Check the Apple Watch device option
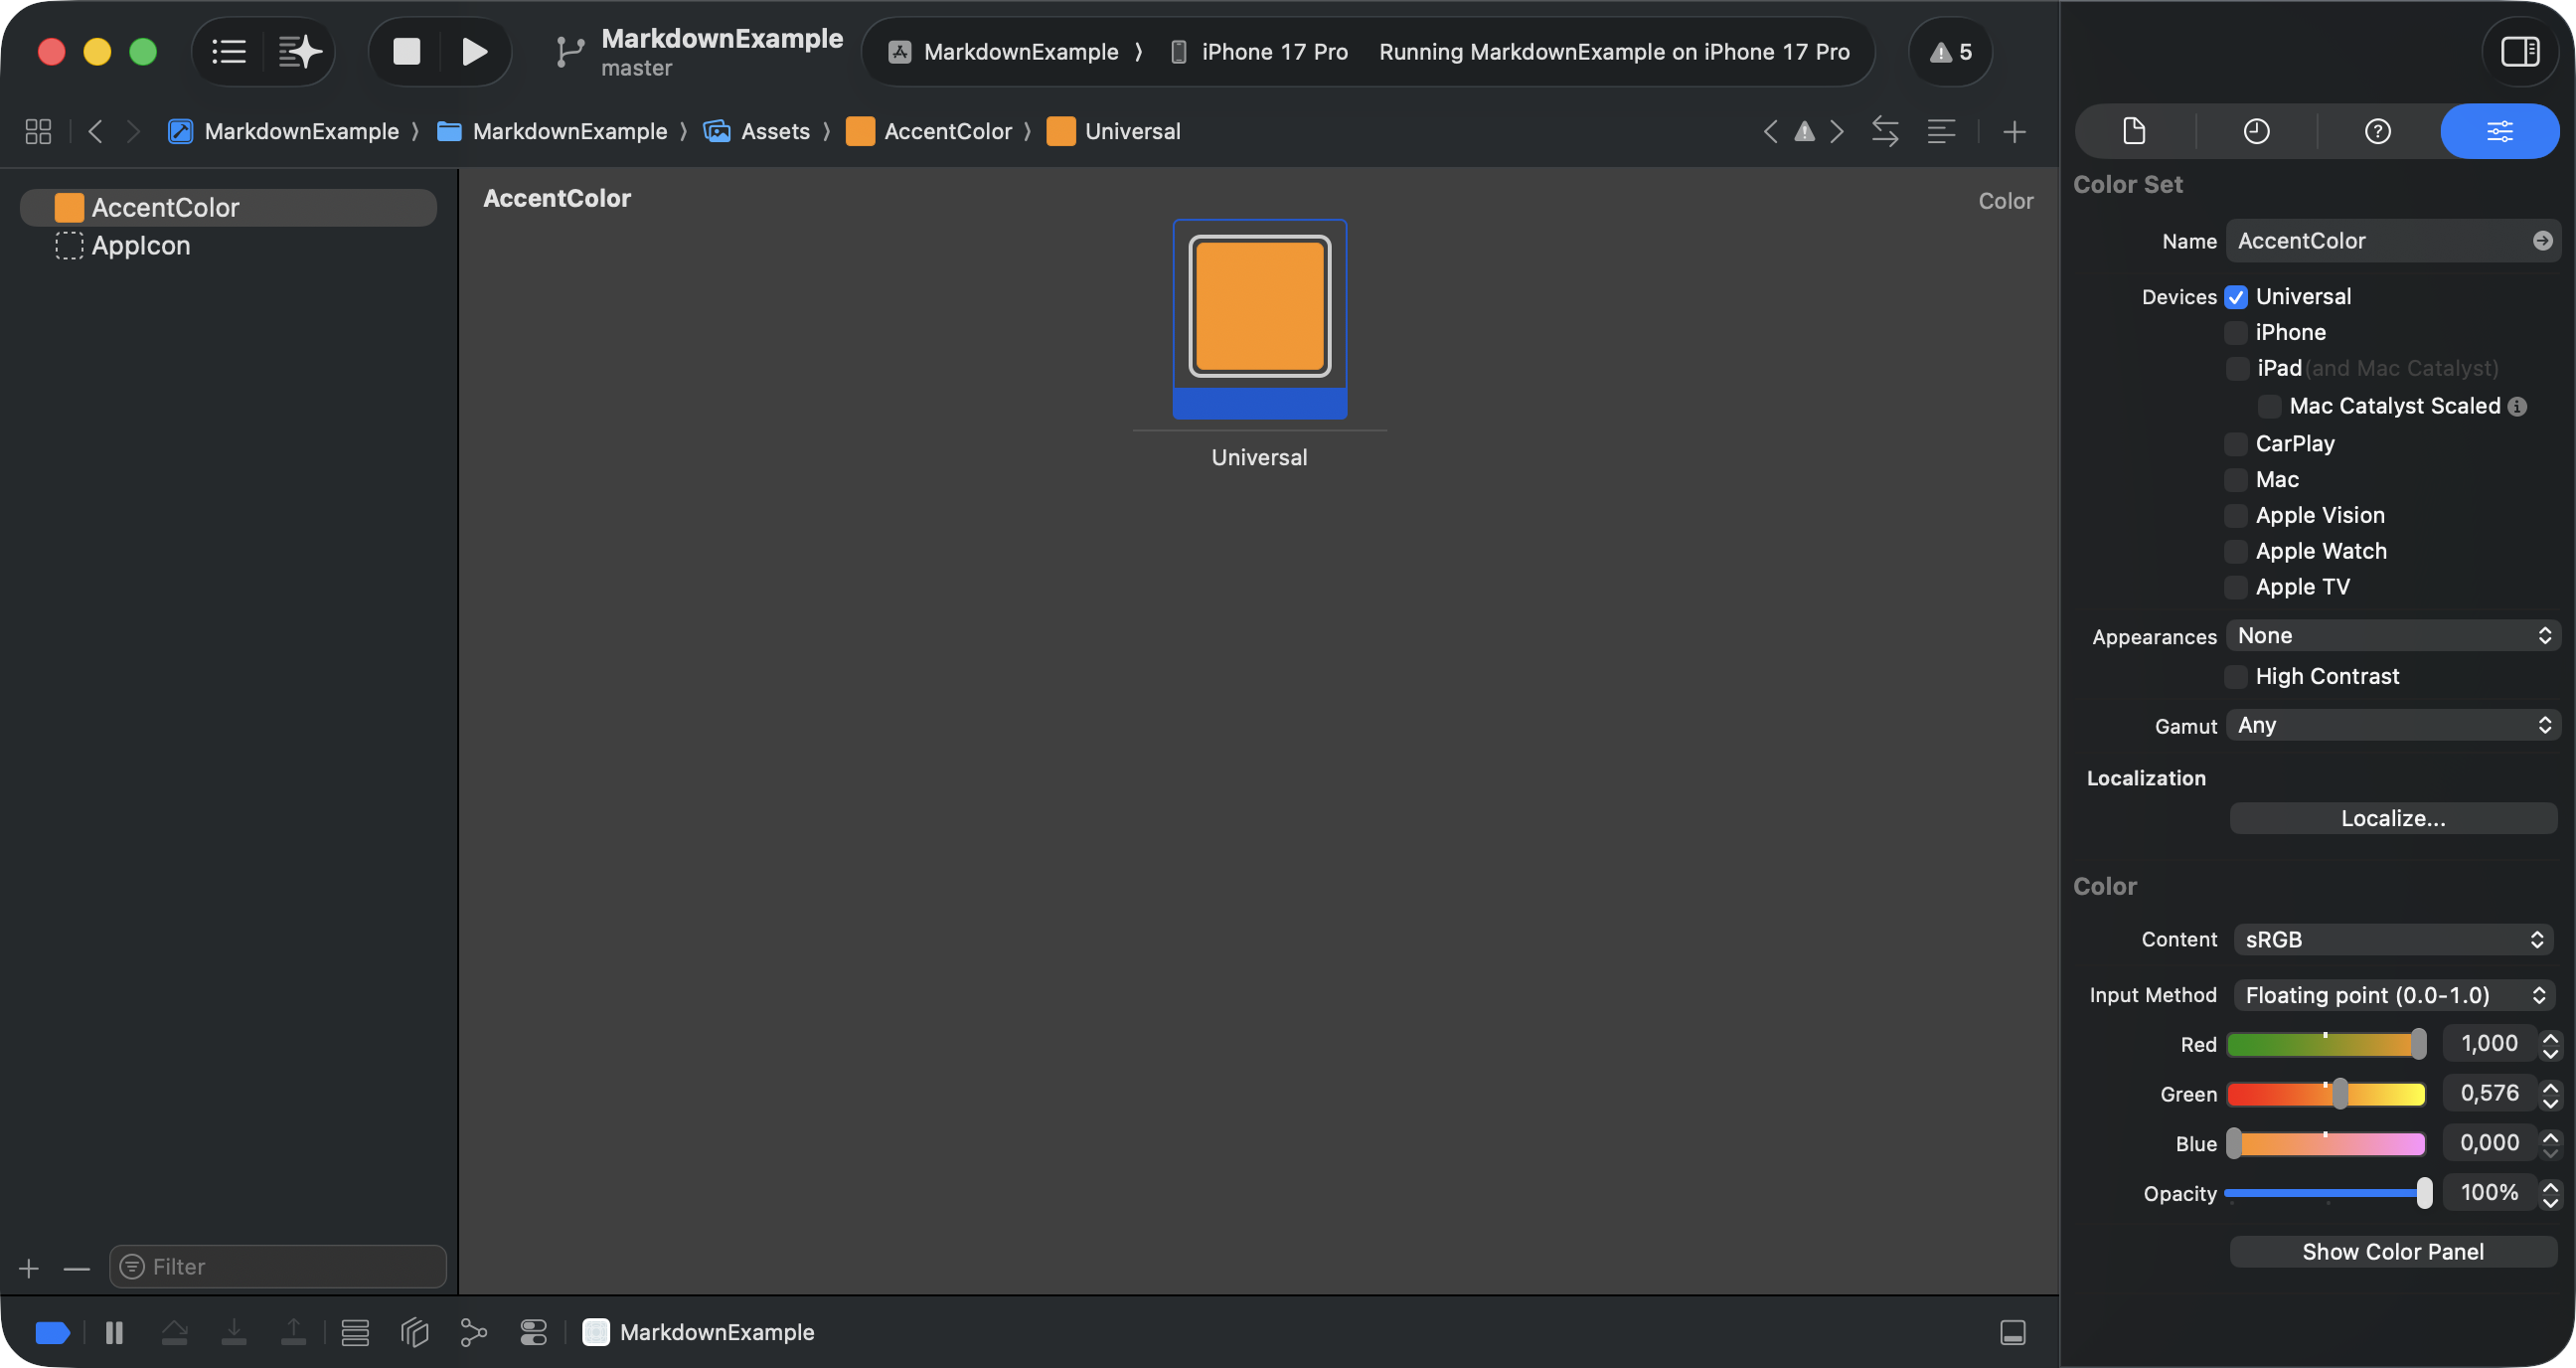 point(2235,552)
